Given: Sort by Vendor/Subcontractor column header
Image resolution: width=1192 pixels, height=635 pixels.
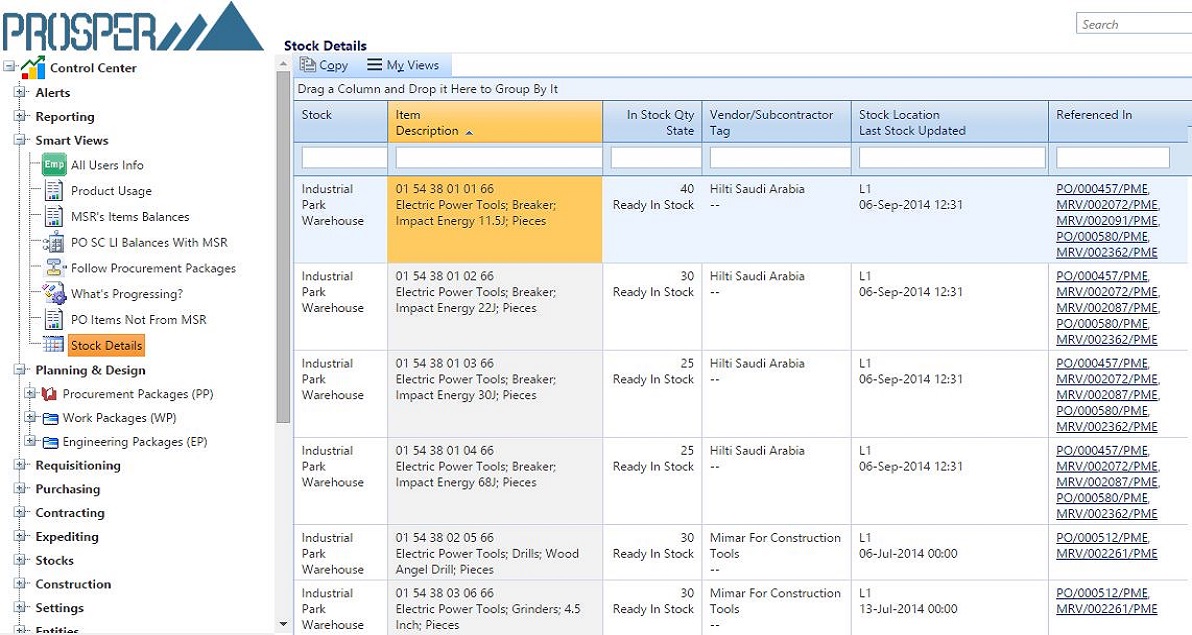Looking at the screenshot, I should pos(776,122).
